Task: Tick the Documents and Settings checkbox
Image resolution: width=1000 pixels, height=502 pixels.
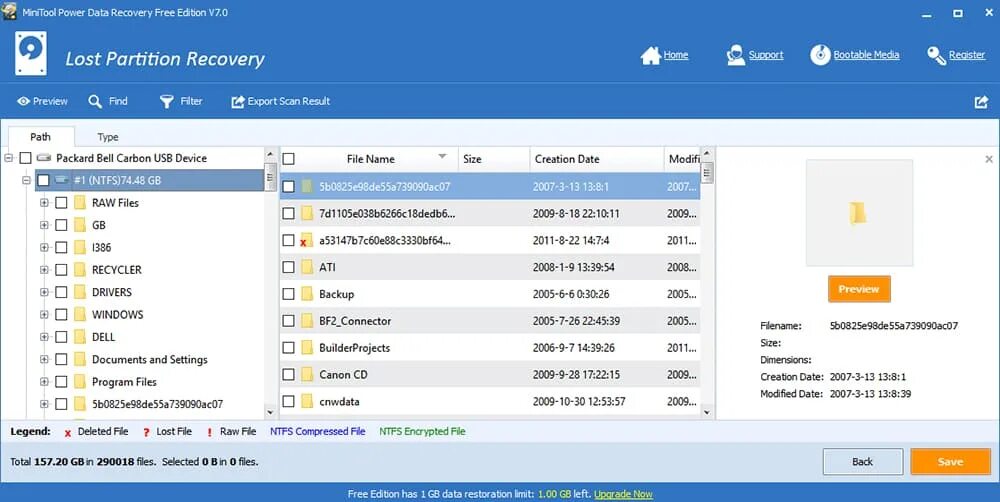Action: 61,359
